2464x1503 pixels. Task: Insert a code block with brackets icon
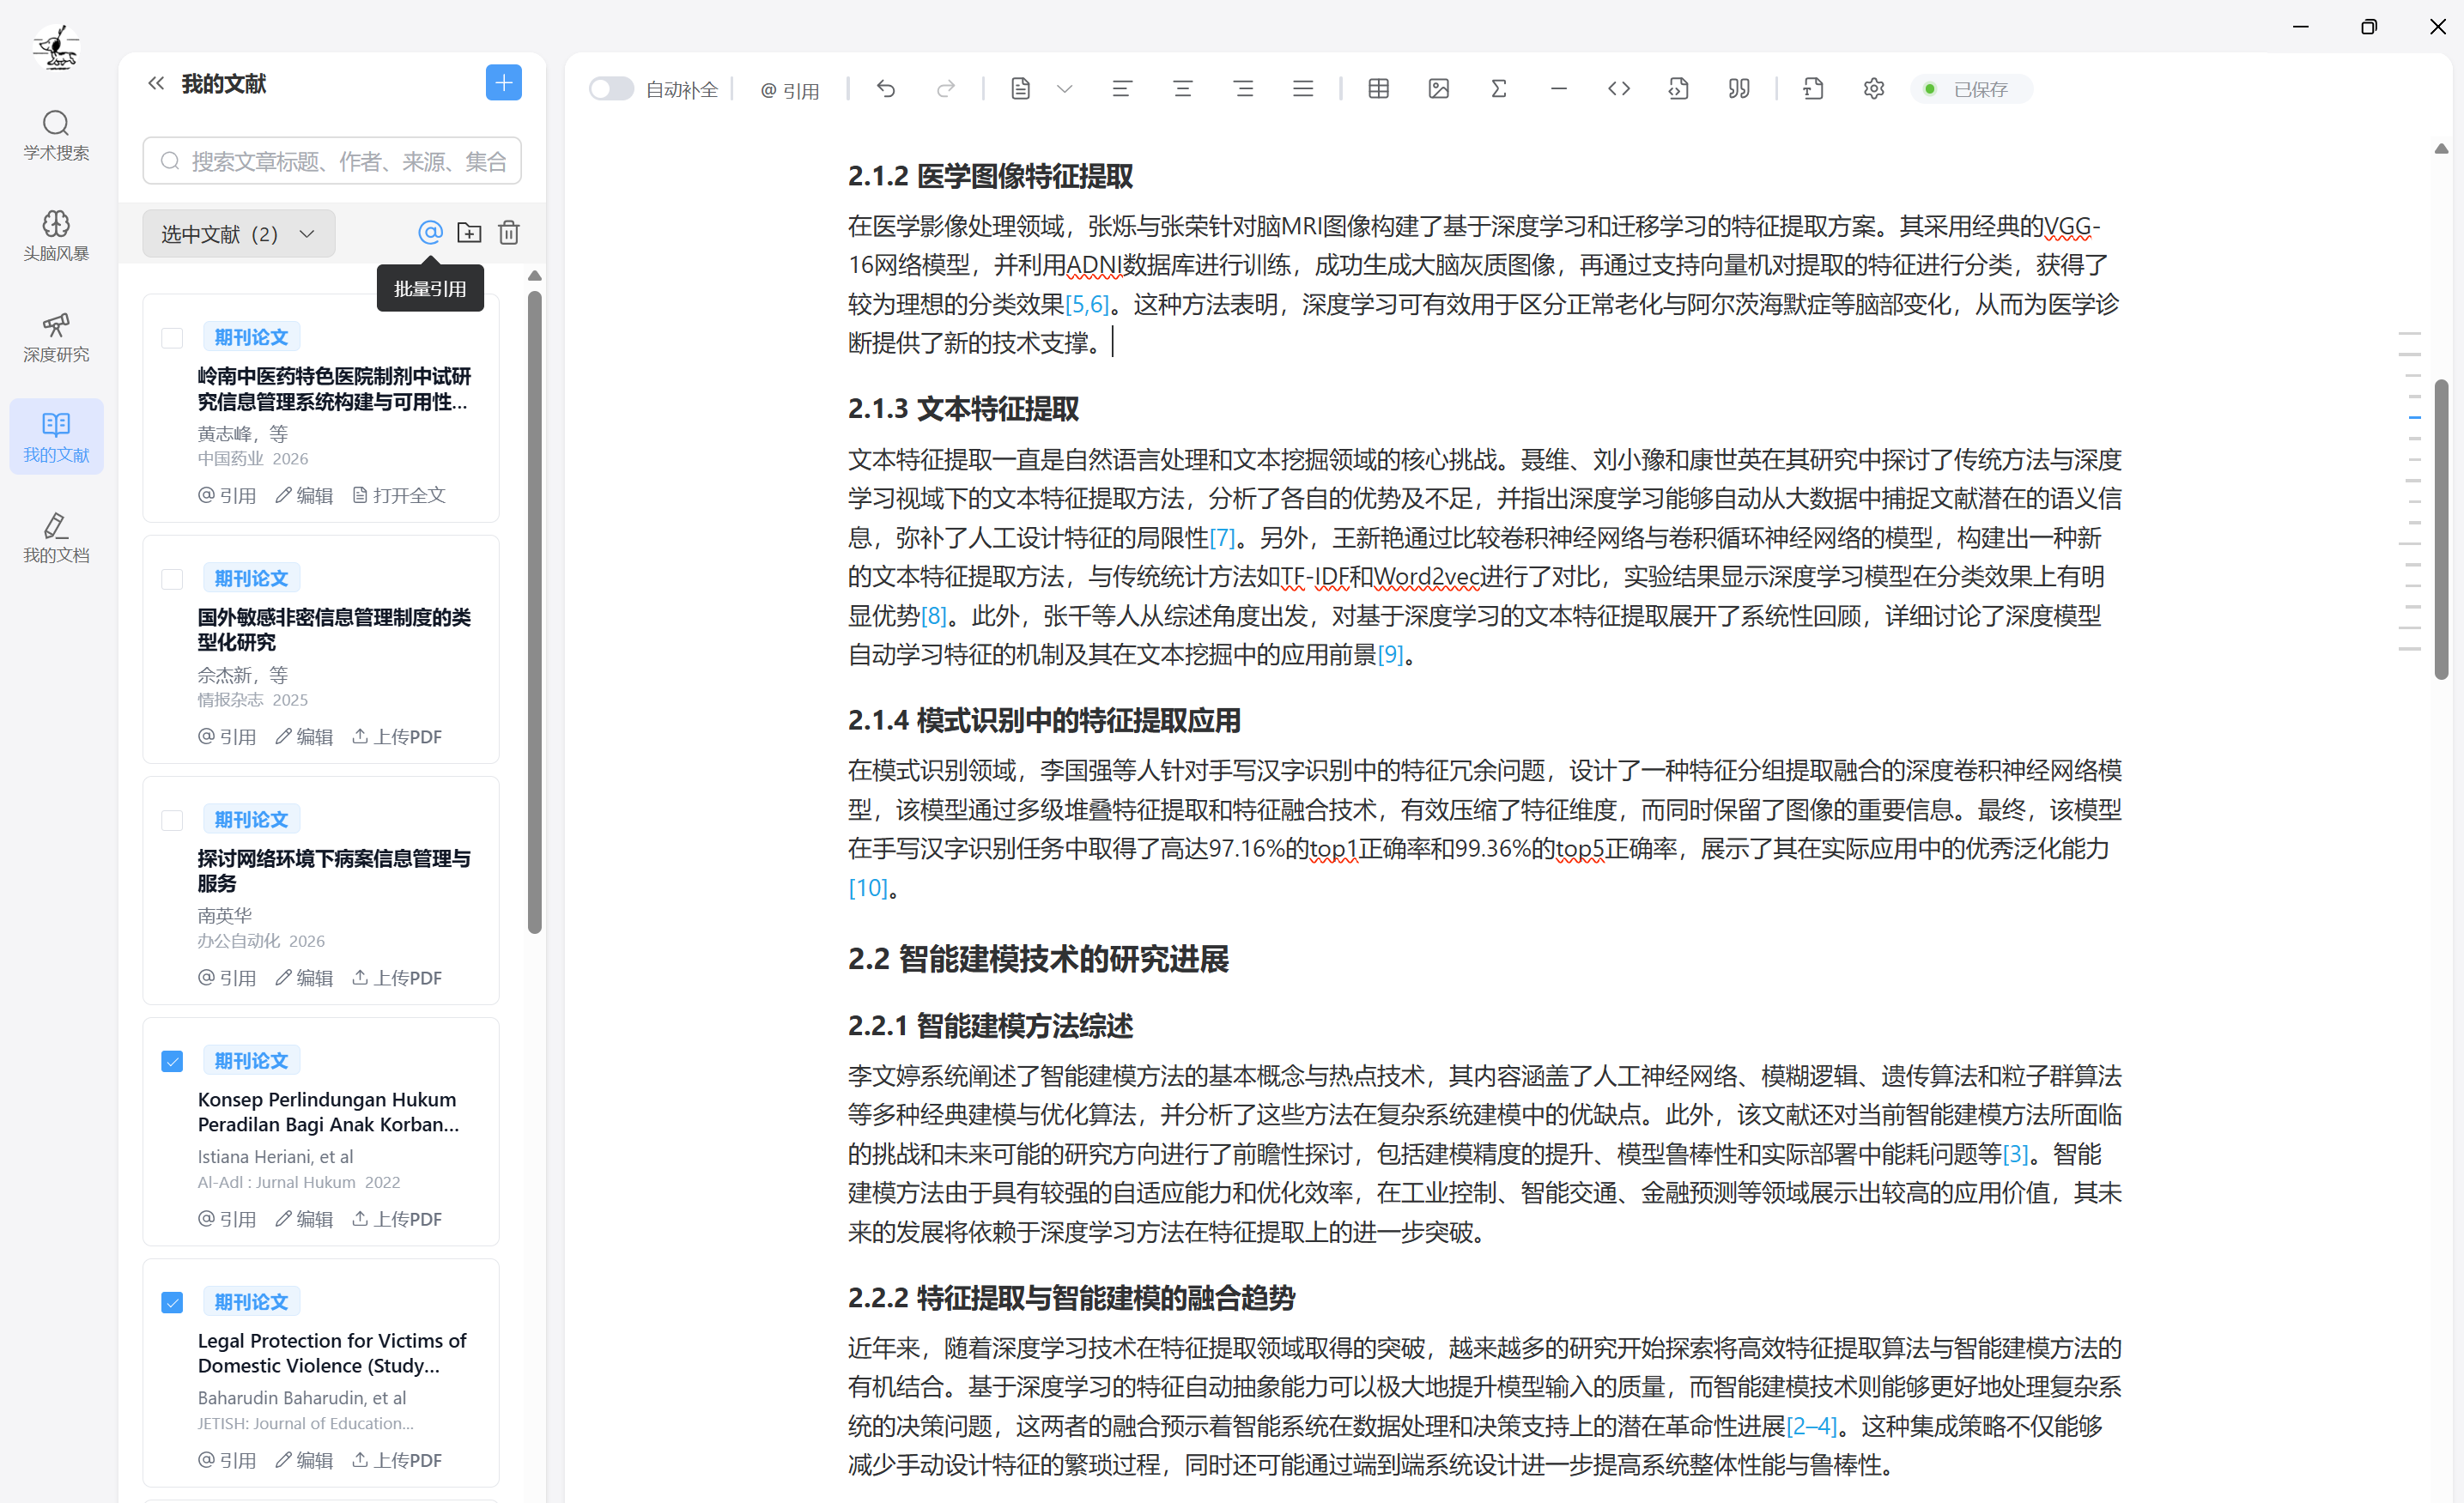[1618, 89]
